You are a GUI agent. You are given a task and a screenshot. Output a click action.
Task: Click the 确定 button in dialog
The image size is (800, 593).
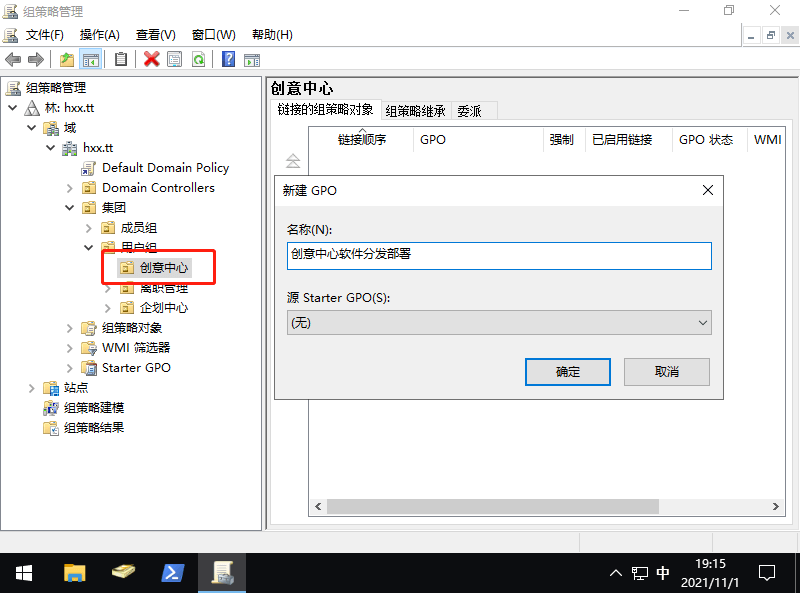tap(568, 372)
